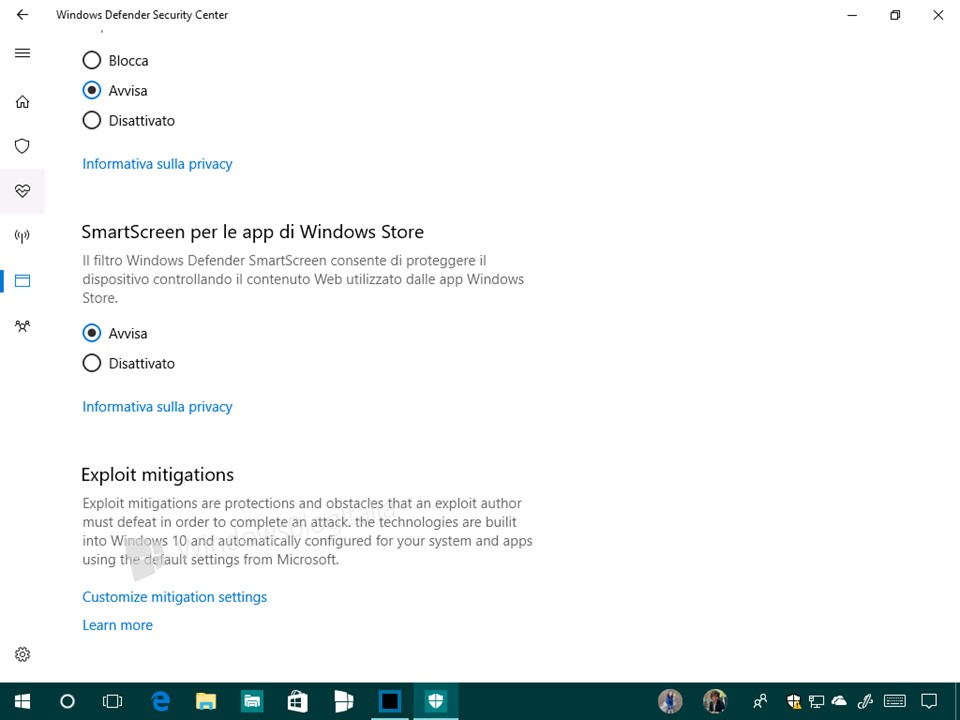This screenshot has width=960, height=720.
Task: Open Firewall & network protection antenna icon
Action: tap(23, 236)
